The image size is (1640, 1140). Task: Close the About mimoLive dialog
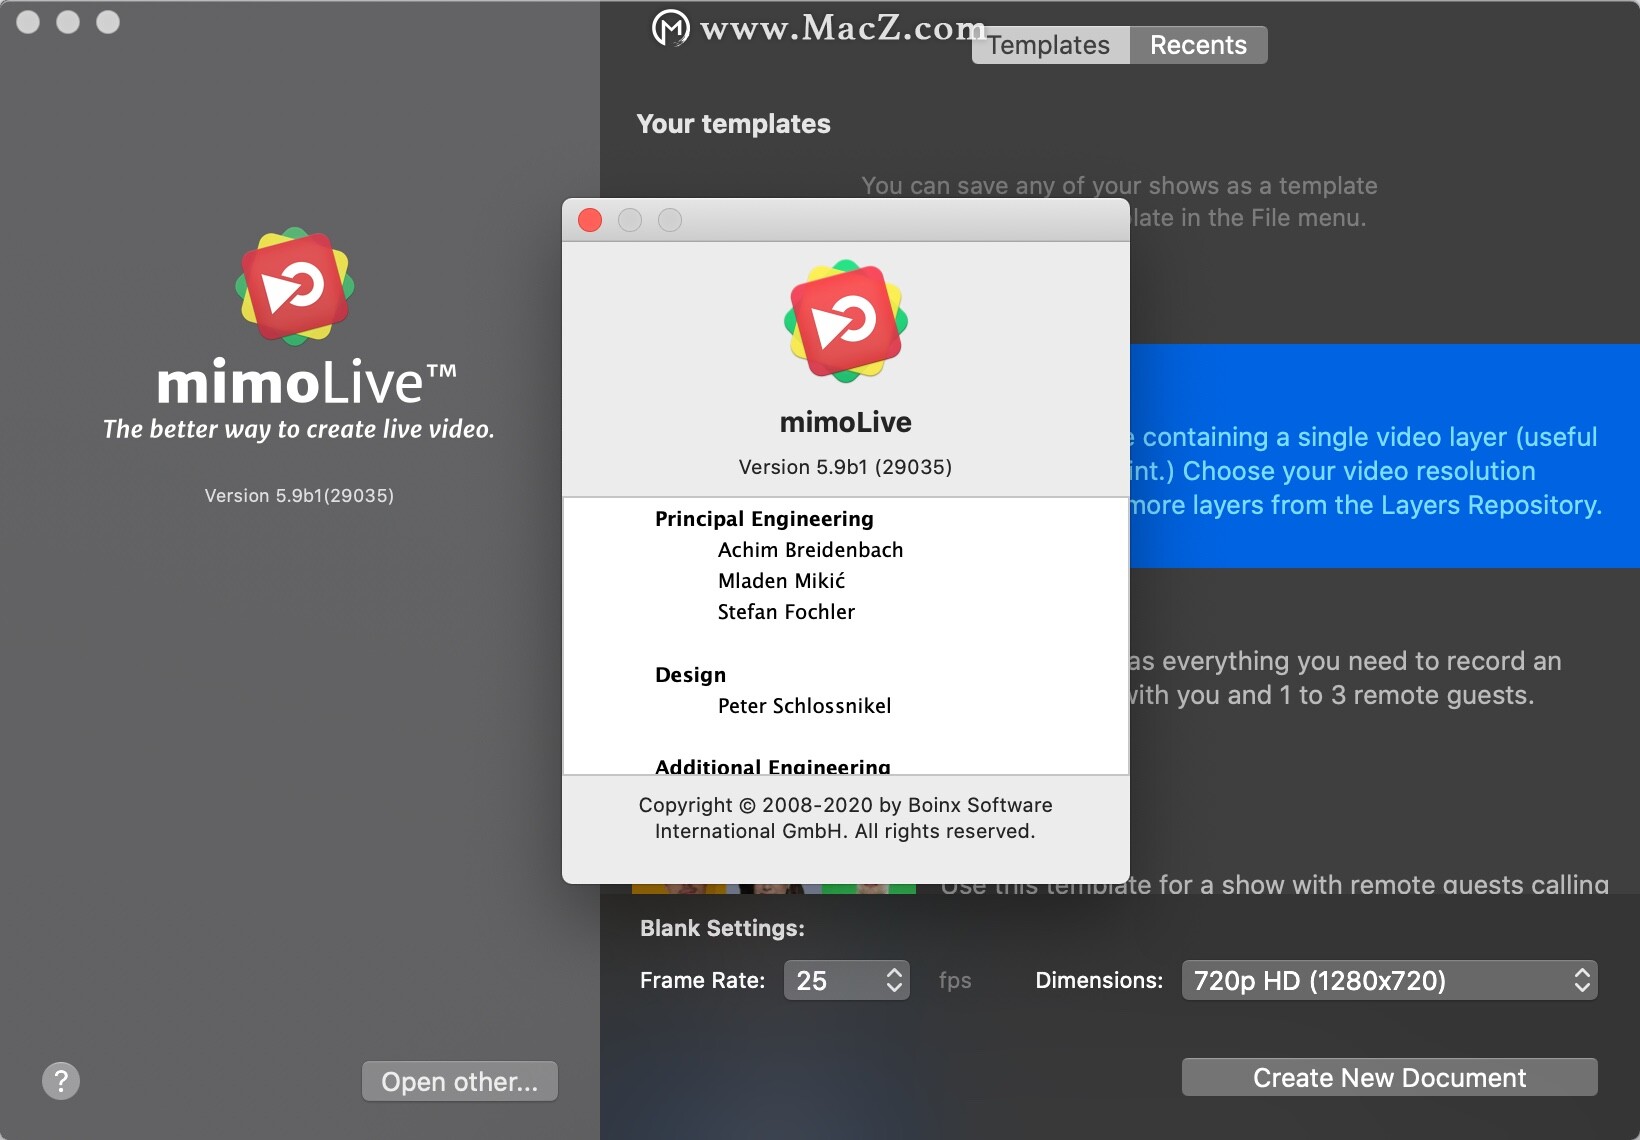click(x=590, y=220)
